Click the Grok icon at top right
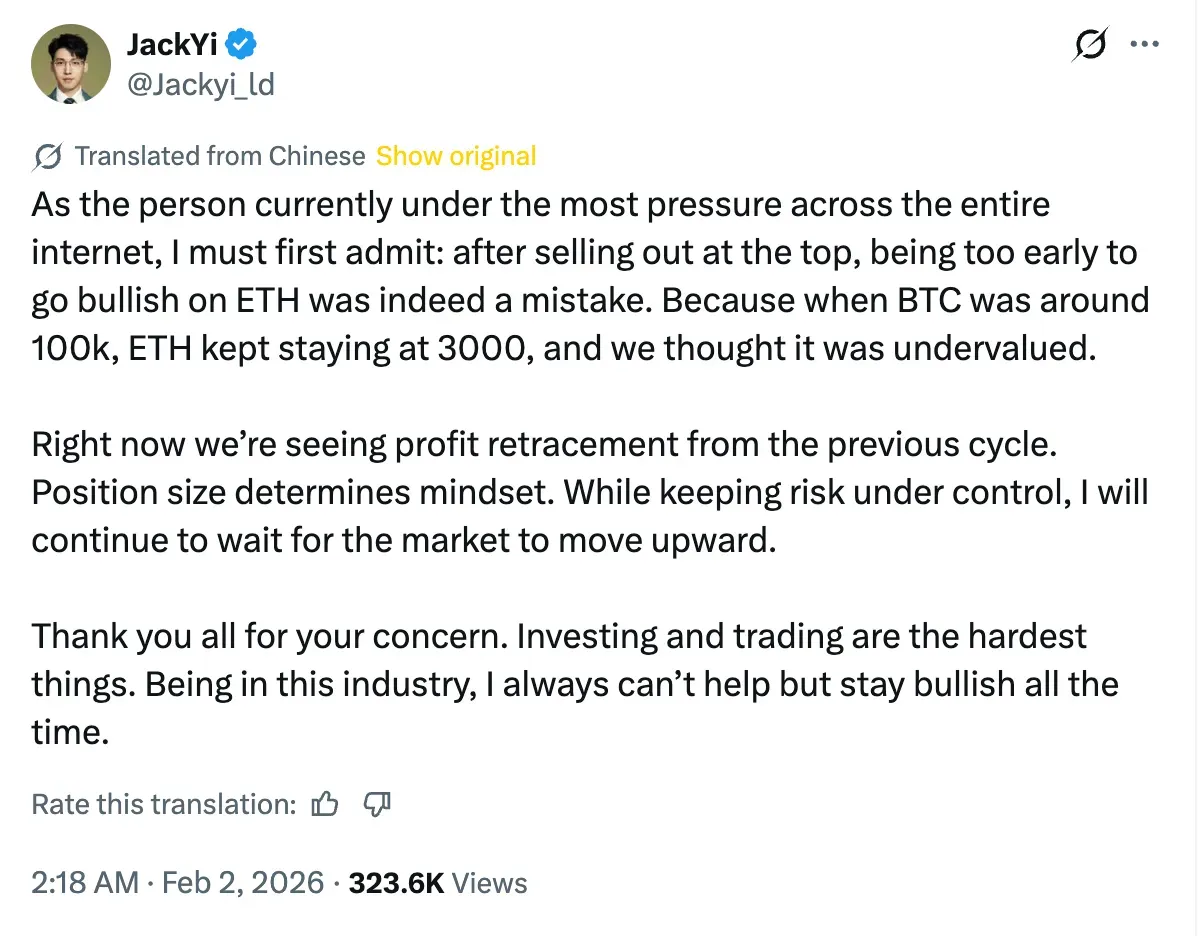This screenshot has height=936, width=1198. pos(1091,45)
